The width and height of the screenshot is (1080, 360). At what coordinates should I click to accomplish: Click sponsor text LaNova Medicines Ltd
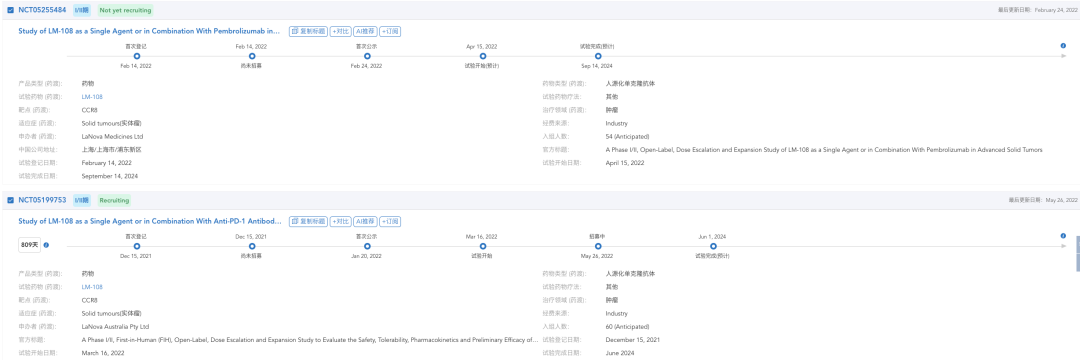112,136
